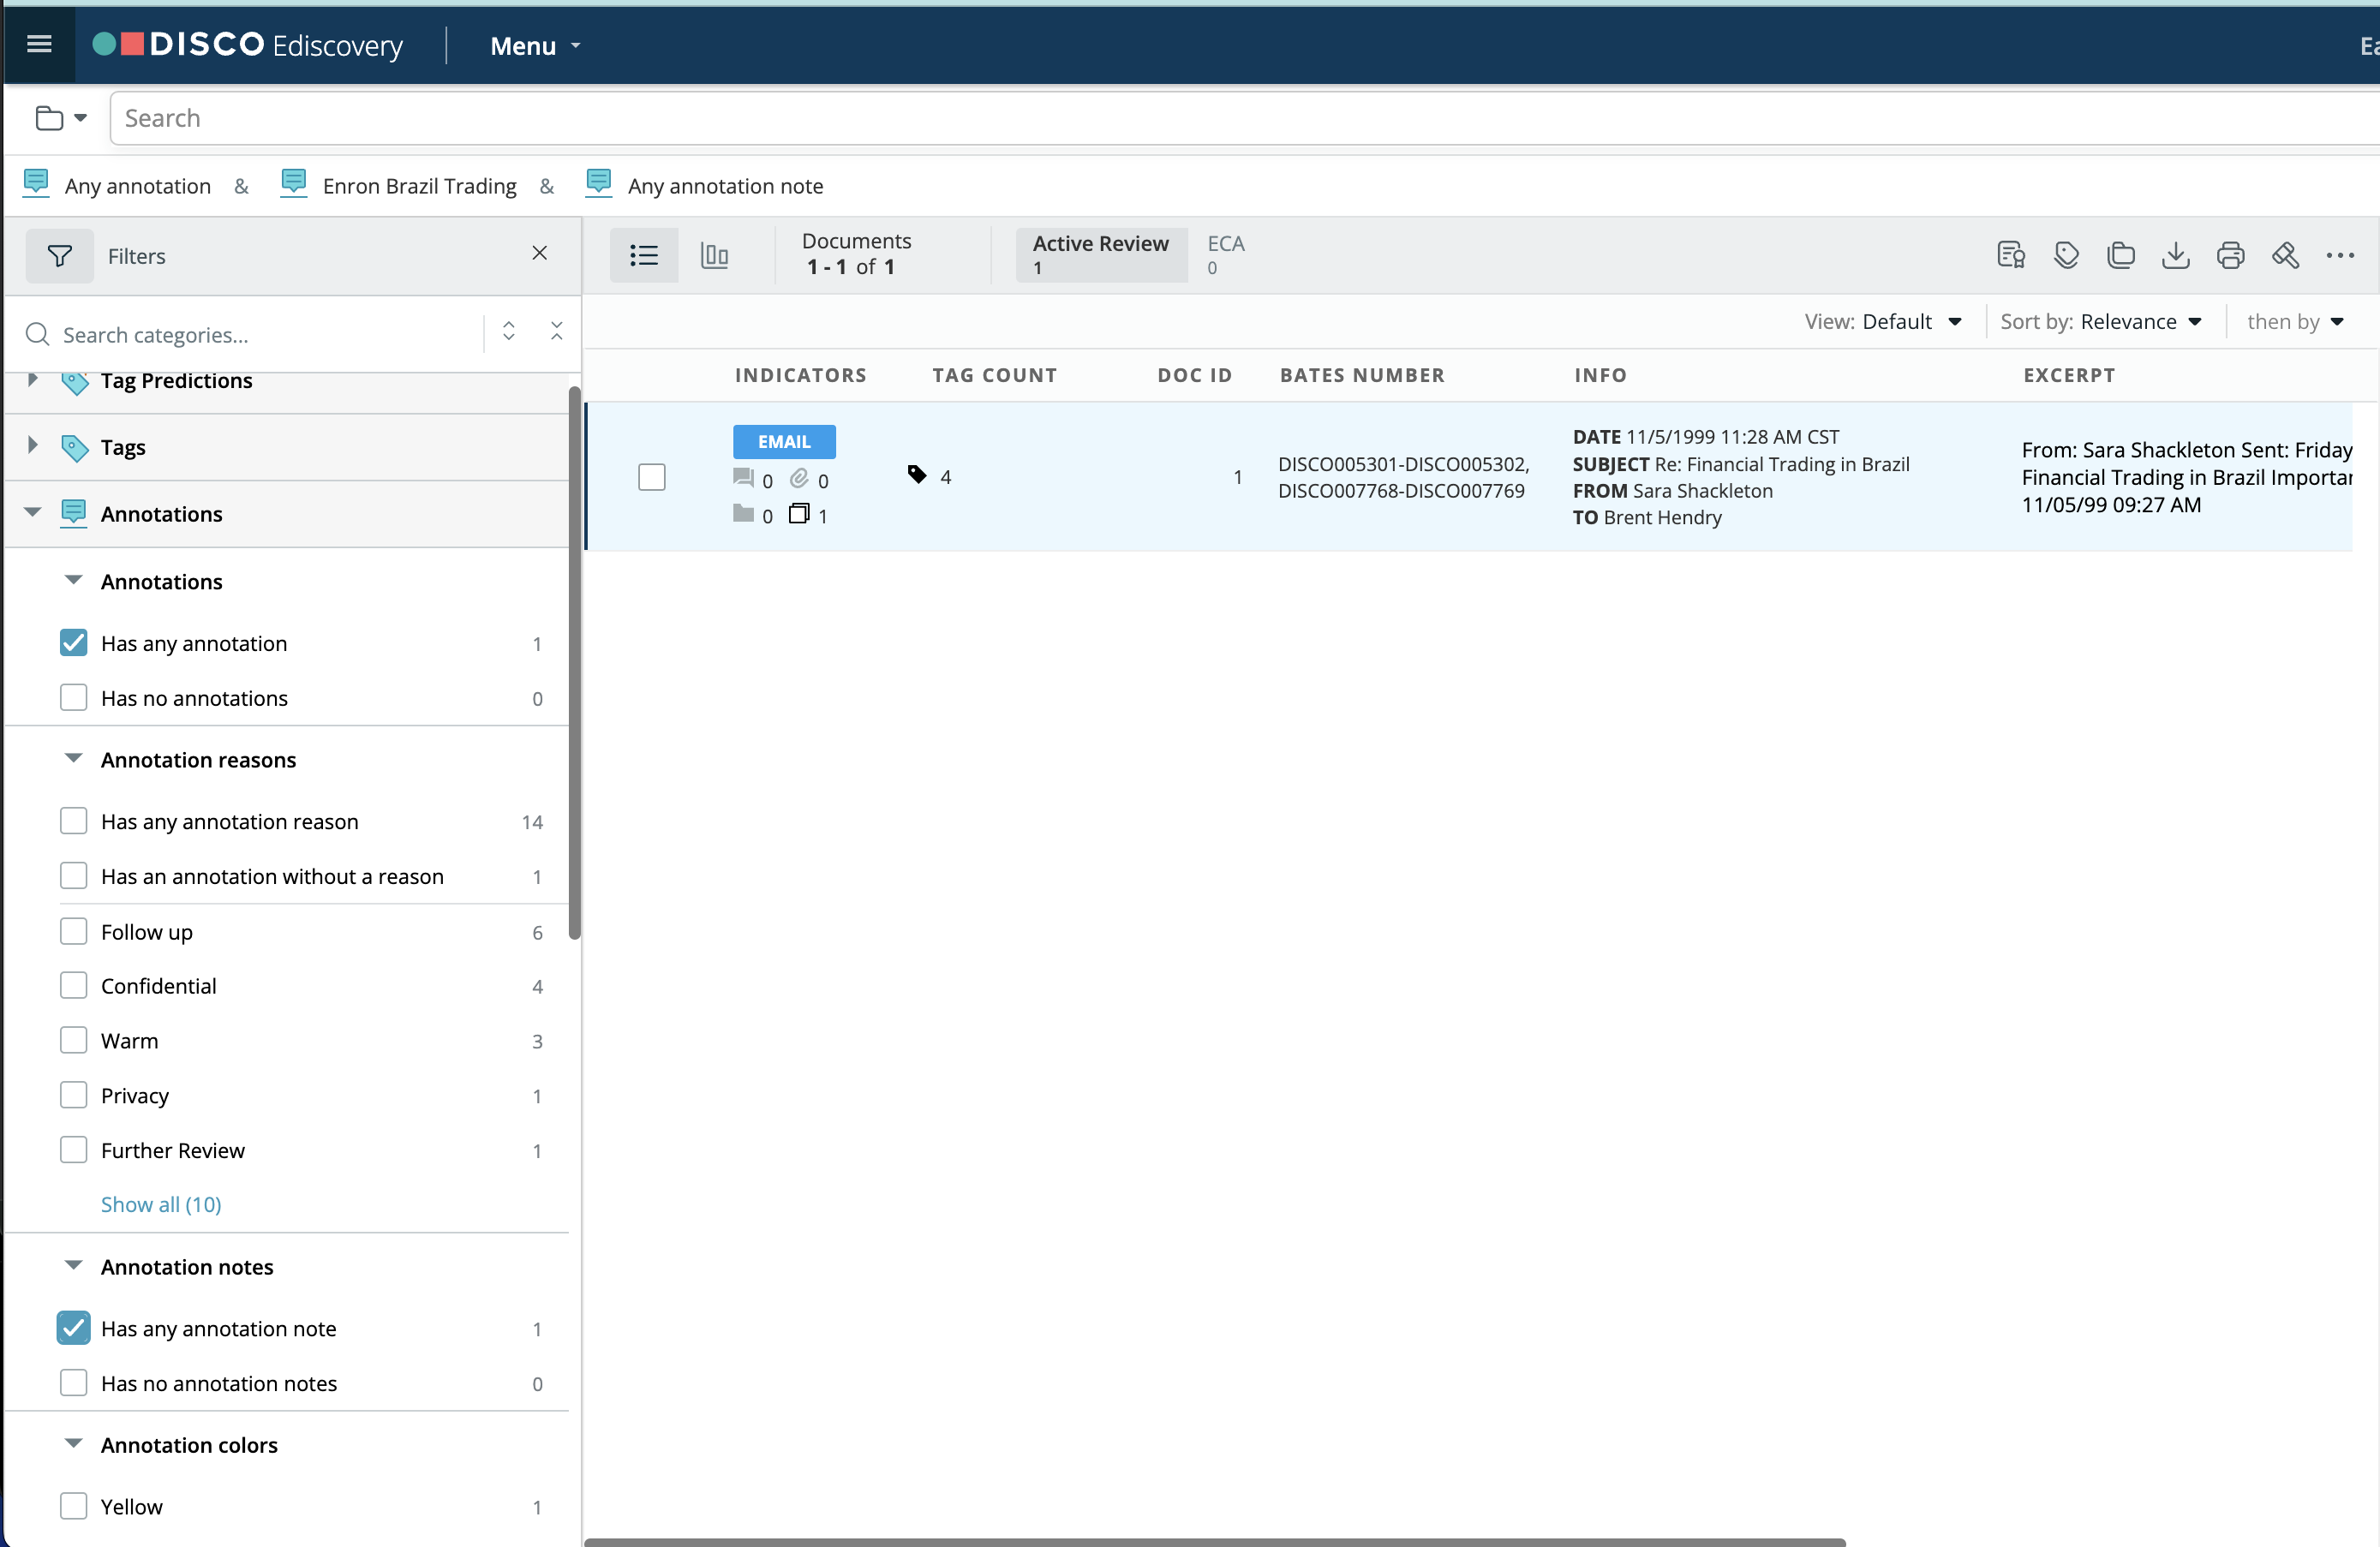Image resolution: width=2380 pixels, height=1547 pixels.
Task: Check the 'Further Review' reason
Action: (74, 1150)
